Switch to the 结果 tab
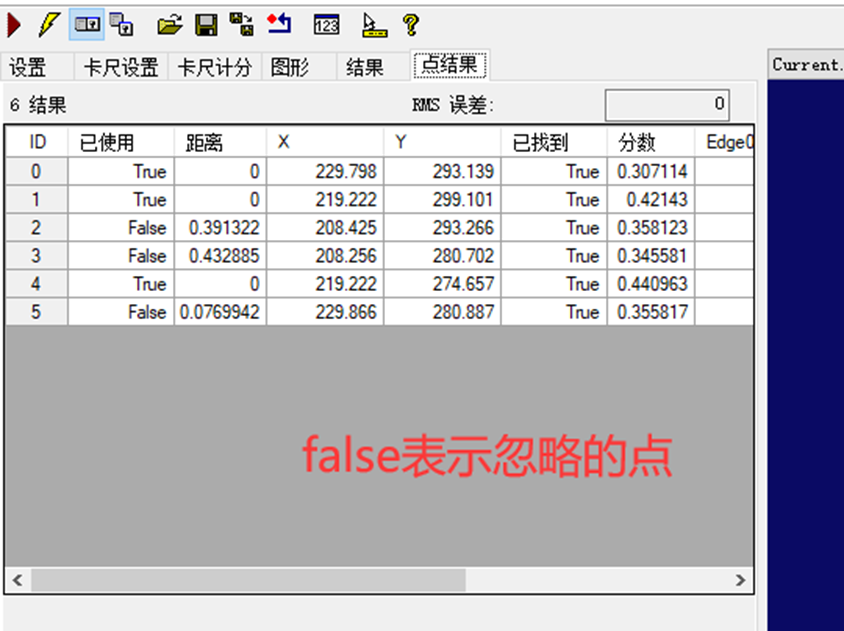Image resolution: width=844 pixels, height=631 pixels. click(374, 67)
